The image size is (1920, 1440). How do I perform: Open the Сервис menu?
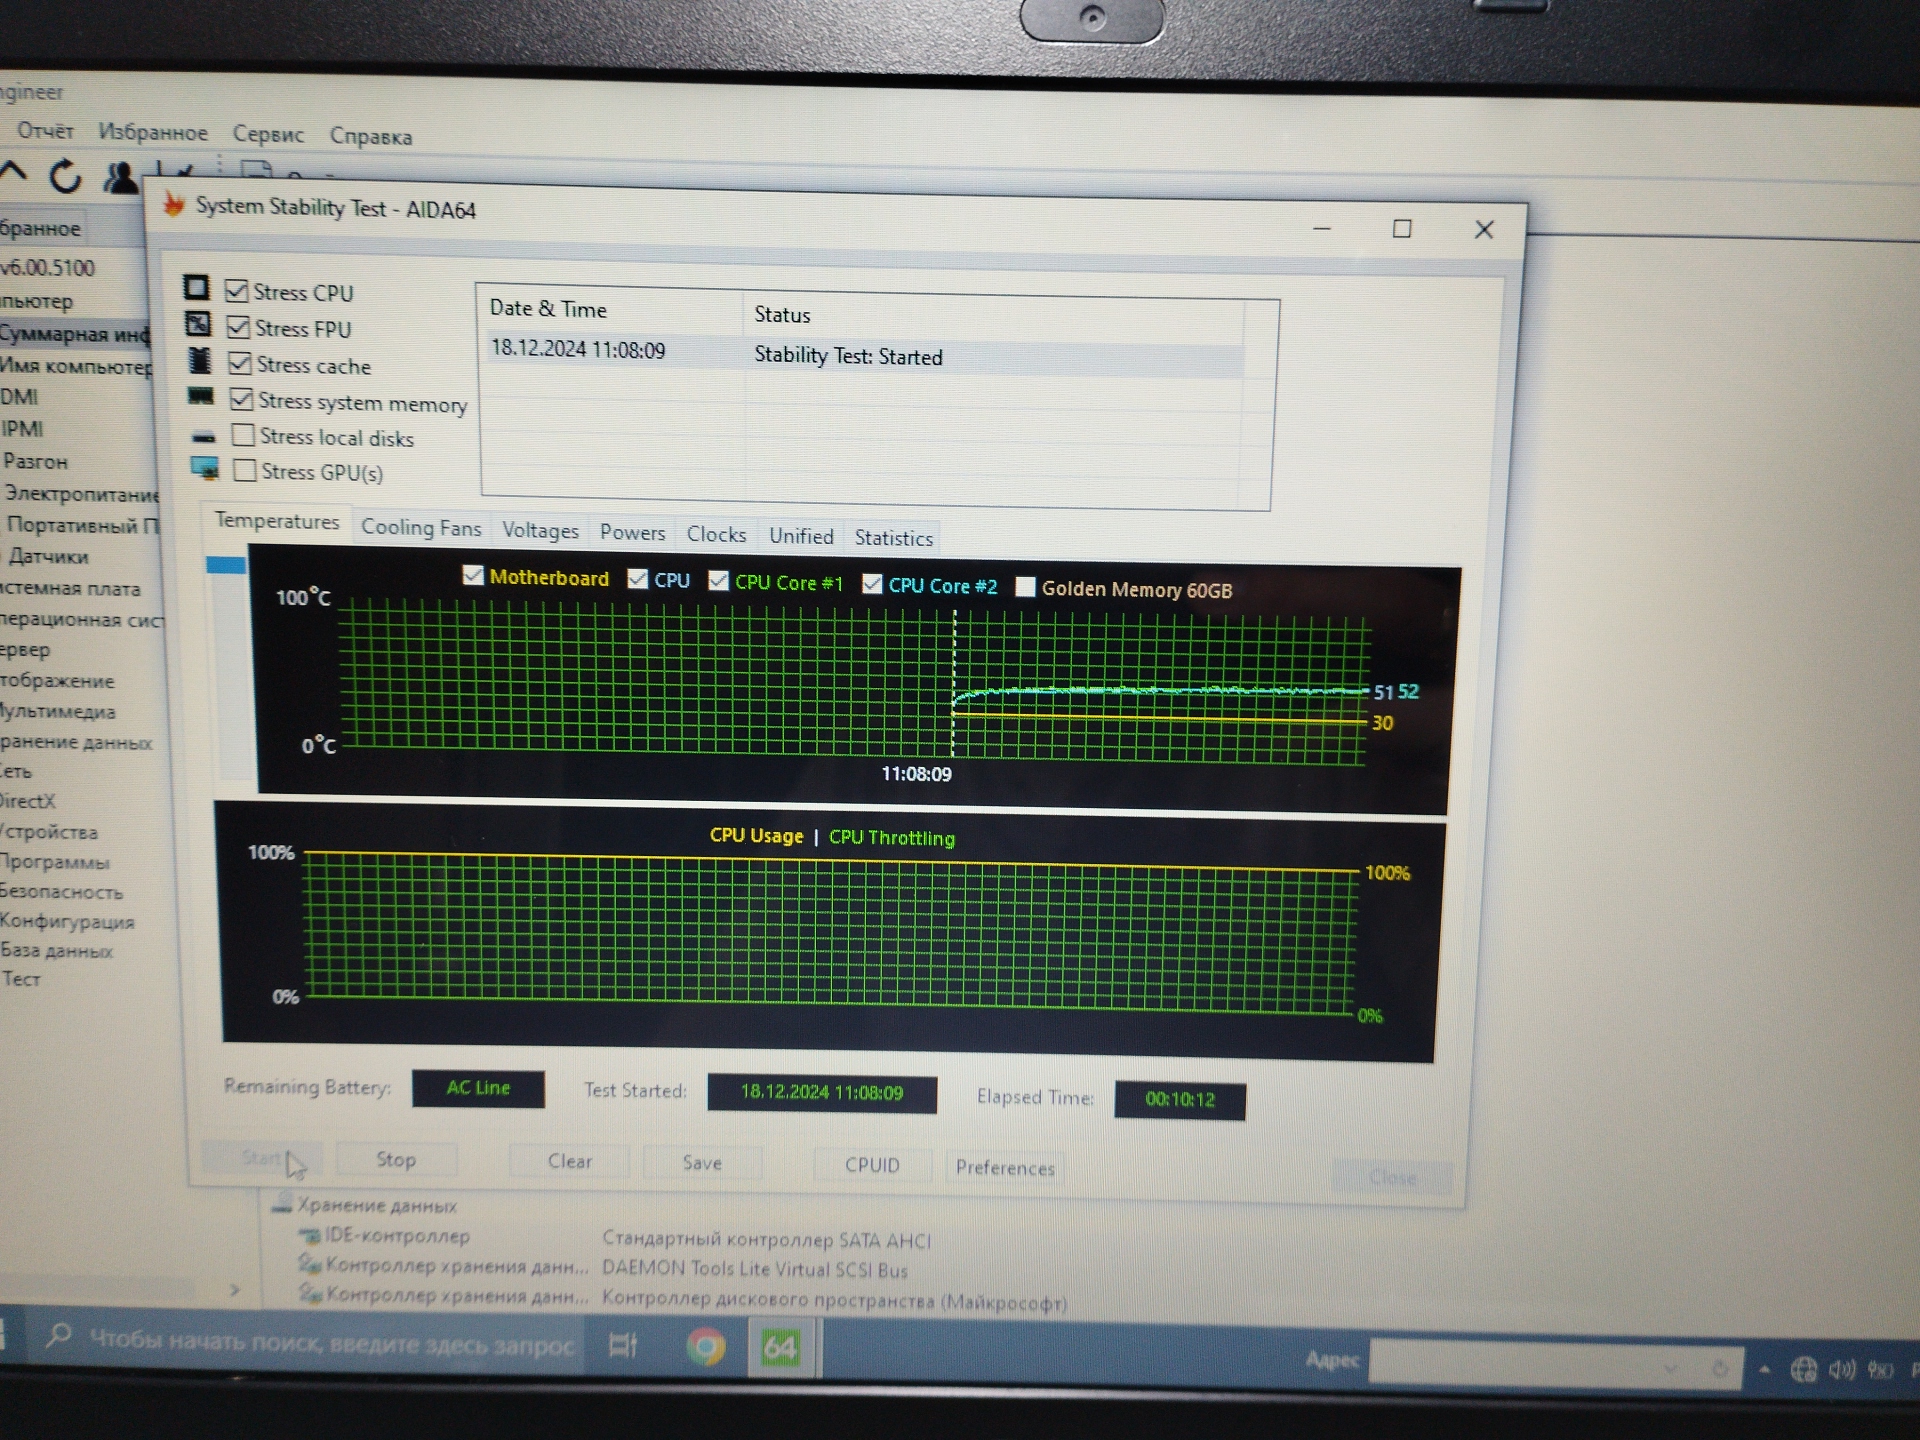(x=268, y=134)
